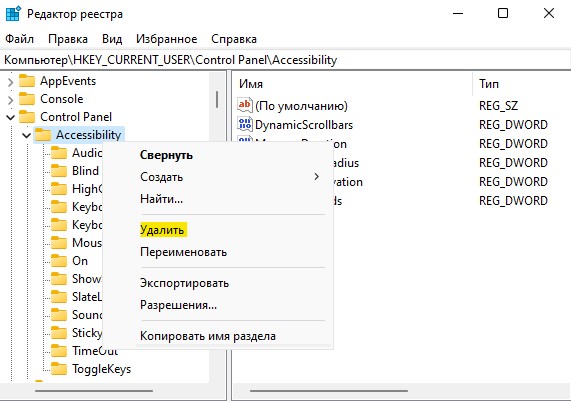Select the SlateLaunch subkey folder icon
The image size is (571, 401).
tap(59, 297)
